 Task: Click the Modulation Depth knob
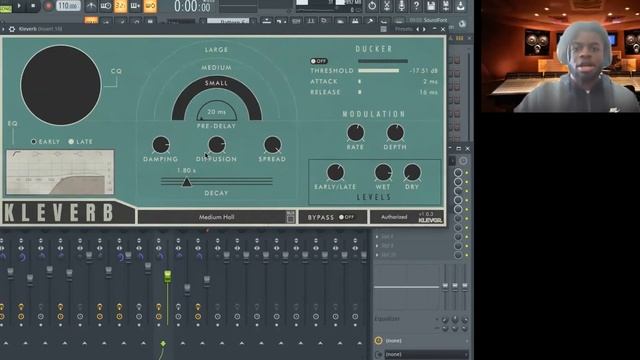[x=395, y=133]
